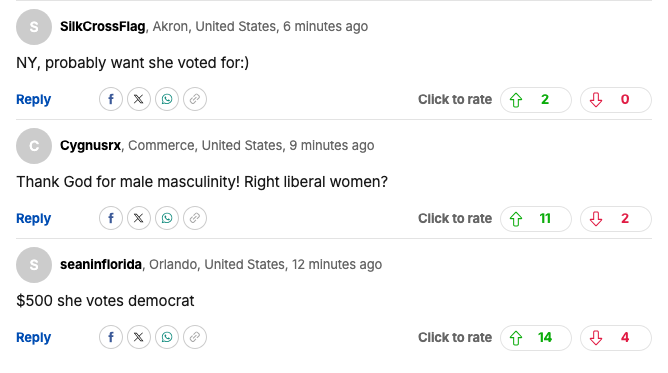The height and width of the screenshot is (373, 668).
Task: Share SilkCrossFlag's comment on X
Action: pyautogui.click(x=139, y=99)
